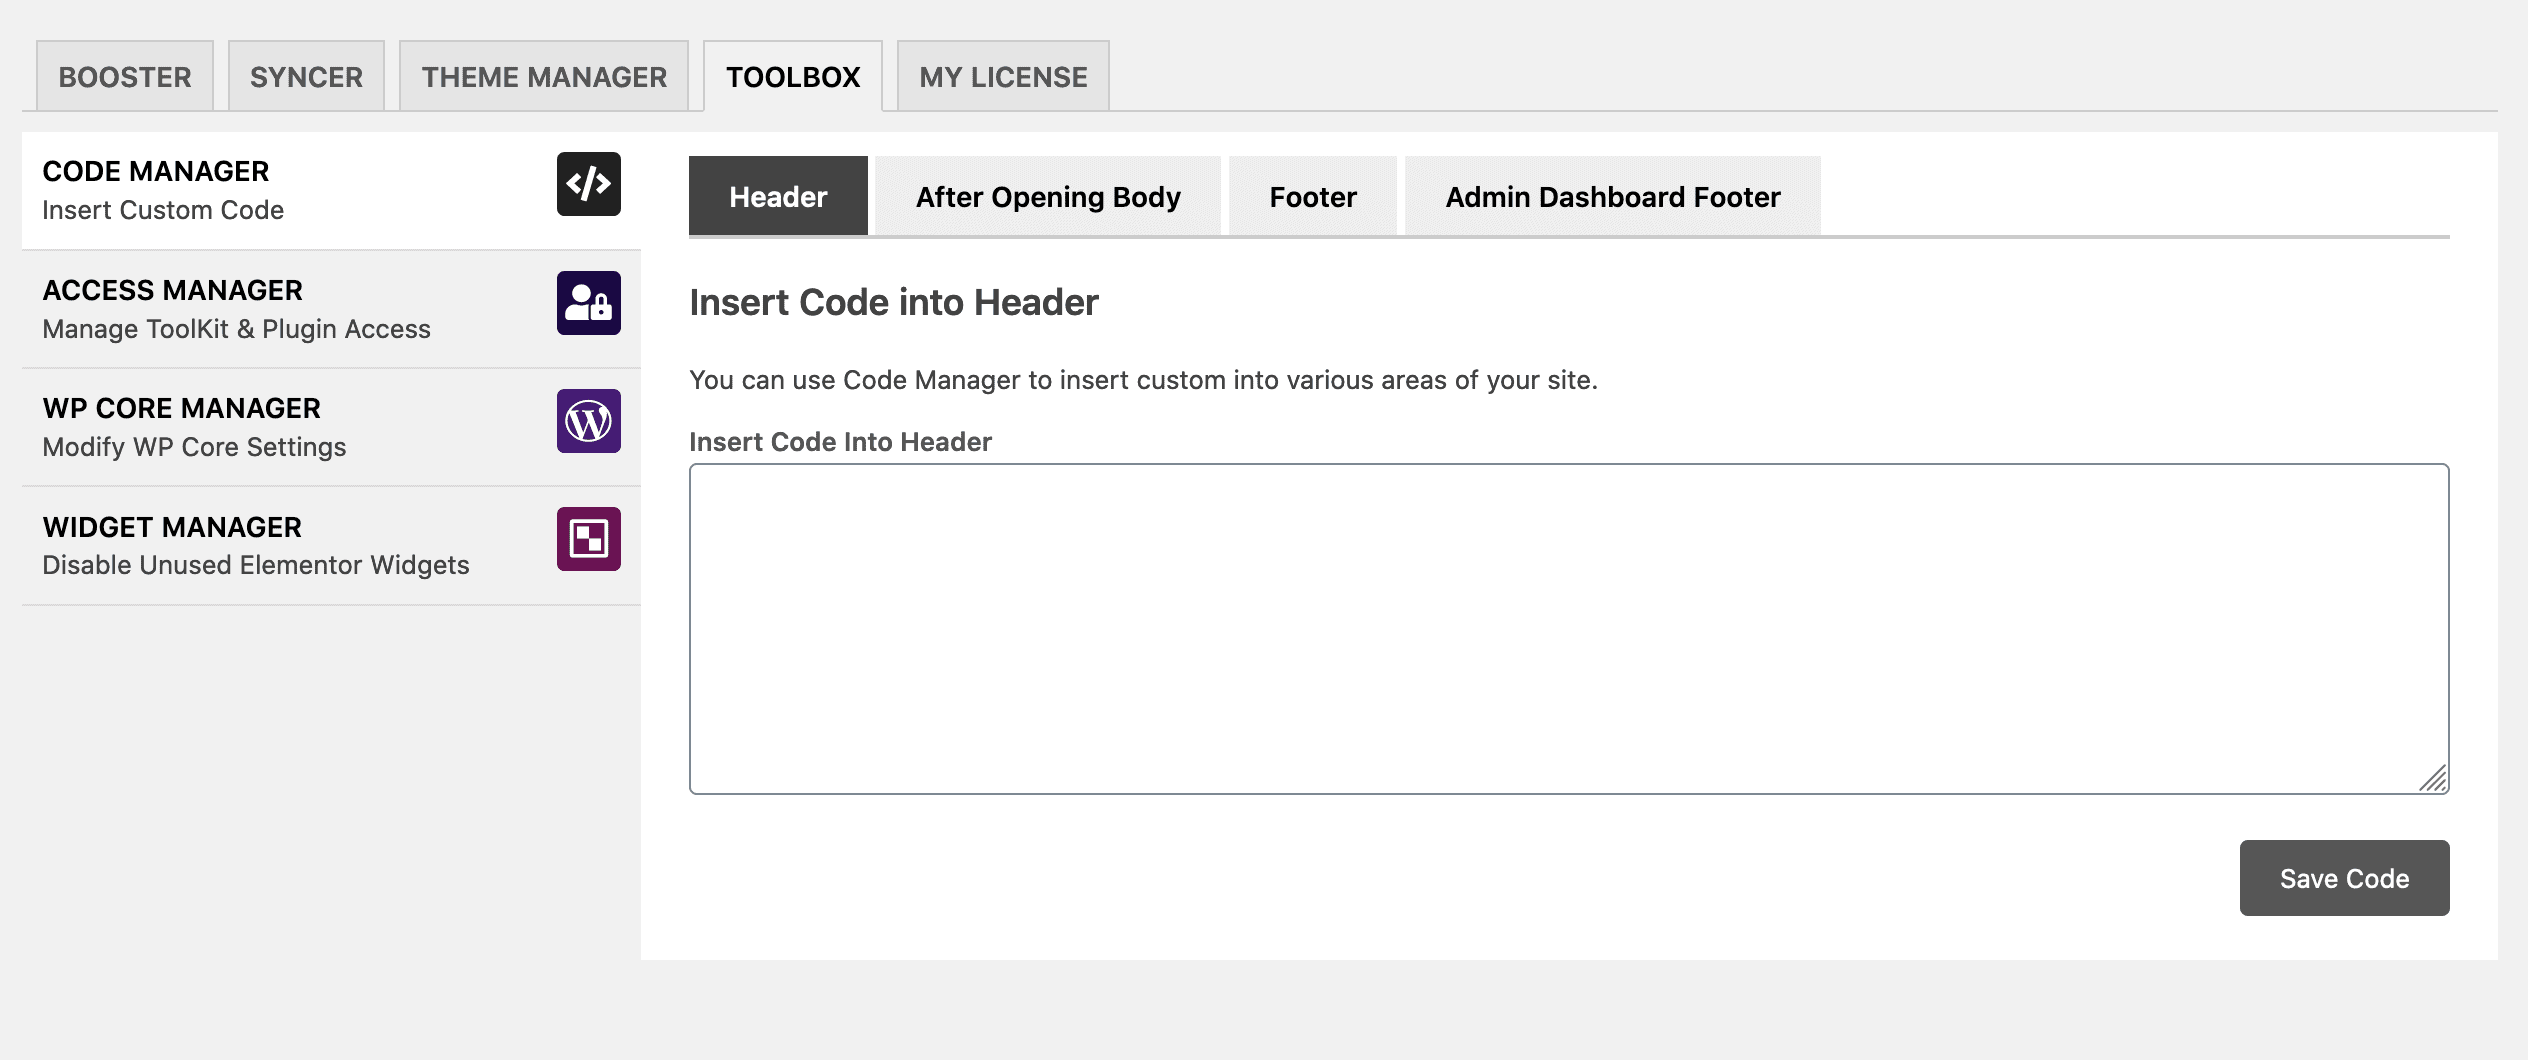Choose WP Core Manager settings item
The image size is (2528, 1060).
331,427
